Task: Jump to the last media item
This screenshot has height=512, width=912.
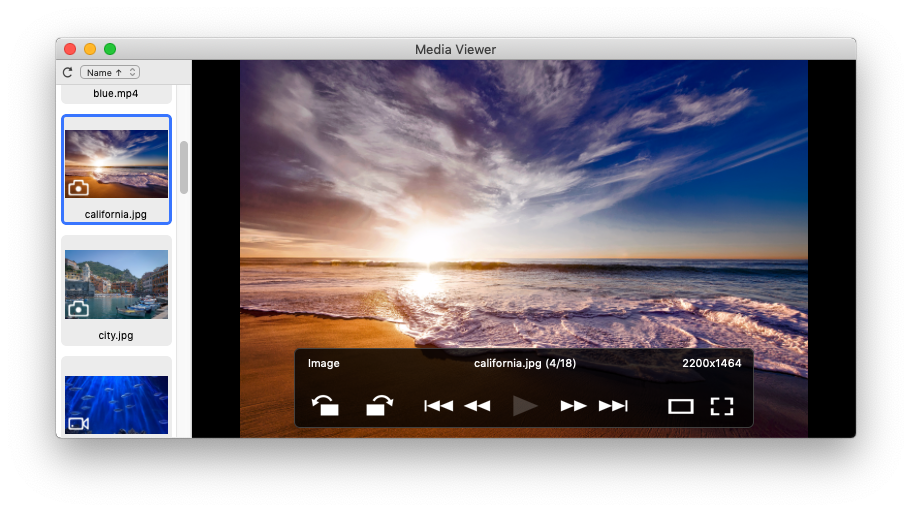Action: click(613, 406)
